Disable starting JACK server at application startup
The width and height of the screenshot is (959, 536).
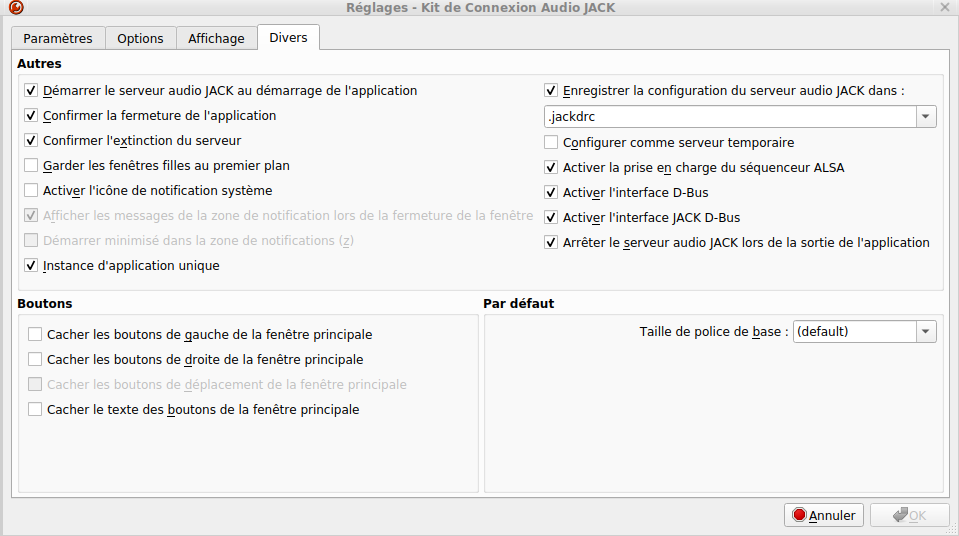pos(32,91)
